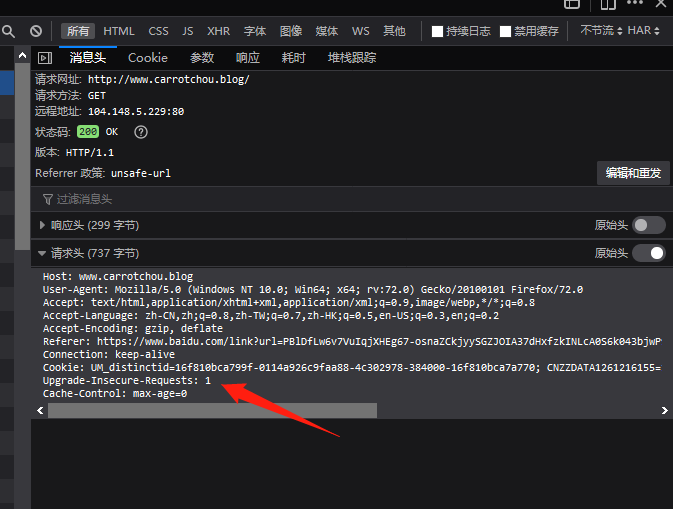The width and height of the screenshot is (673, 509).
Task: Click the up arrow of vertical scrollbar
Action: coord(22,55)
